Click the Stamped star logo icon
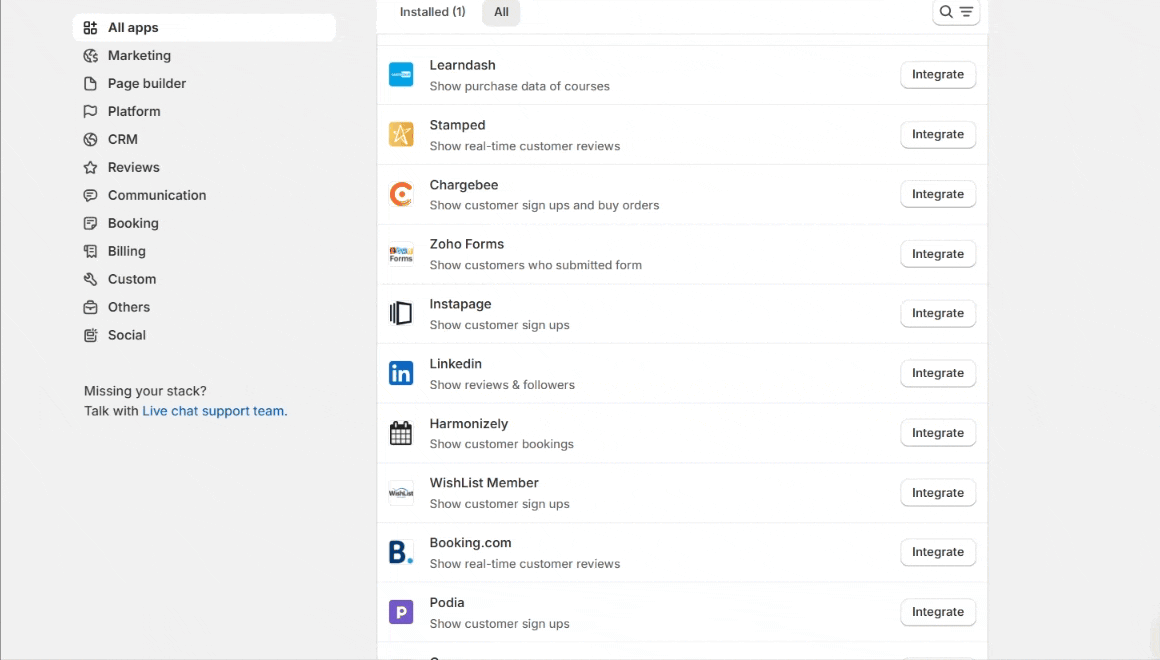Screen dimensions: 1160x660 pos(401,135)
